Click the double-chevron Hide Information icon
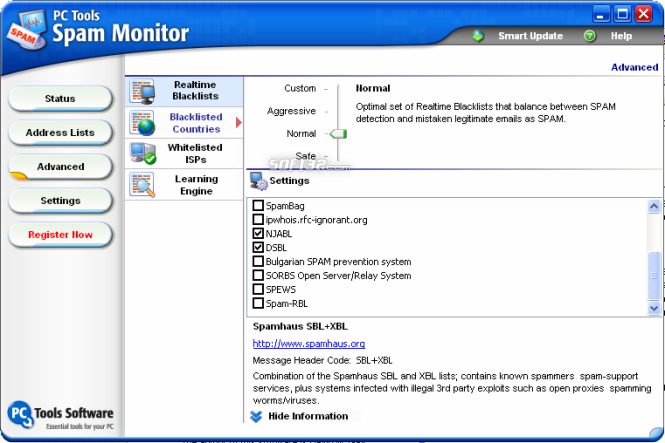Image resolution: width=665 pixels, height=443 pixels. 256,417
